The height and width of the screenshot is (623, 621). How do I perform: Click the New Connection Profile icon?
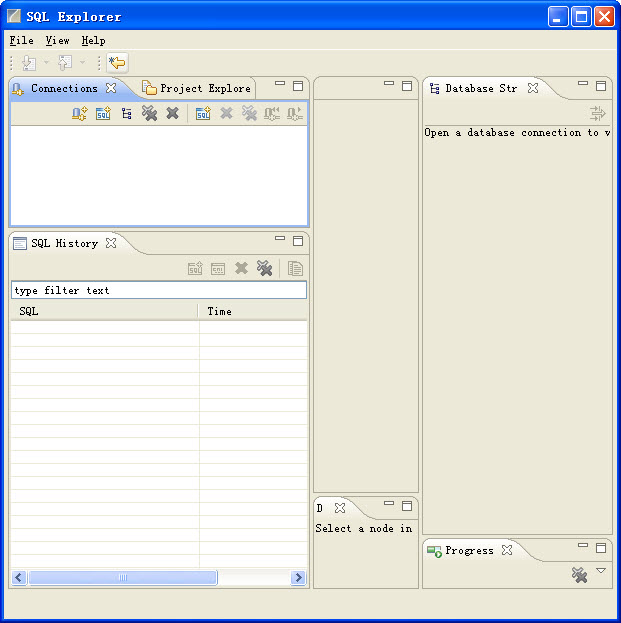[x=79, y=114]
